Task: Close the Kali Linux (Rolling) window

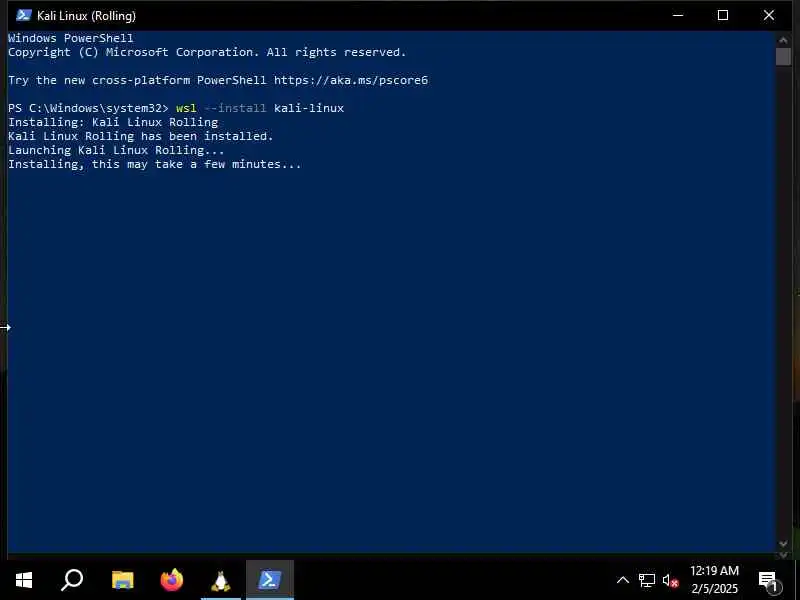Action: (x=769, y=15)
